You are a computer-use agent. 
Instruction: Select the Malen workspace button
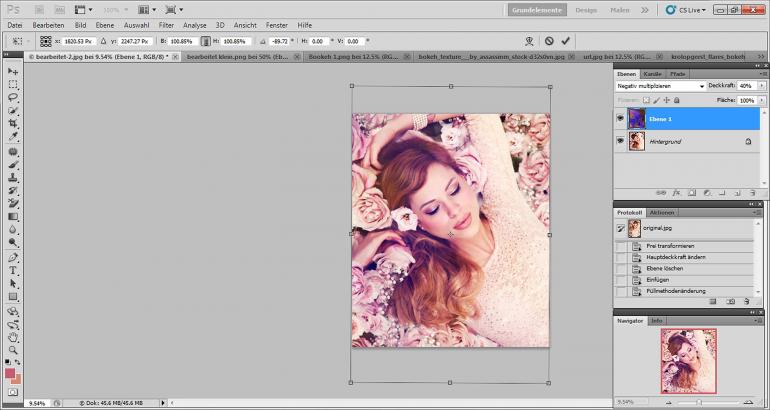point(620,10)
